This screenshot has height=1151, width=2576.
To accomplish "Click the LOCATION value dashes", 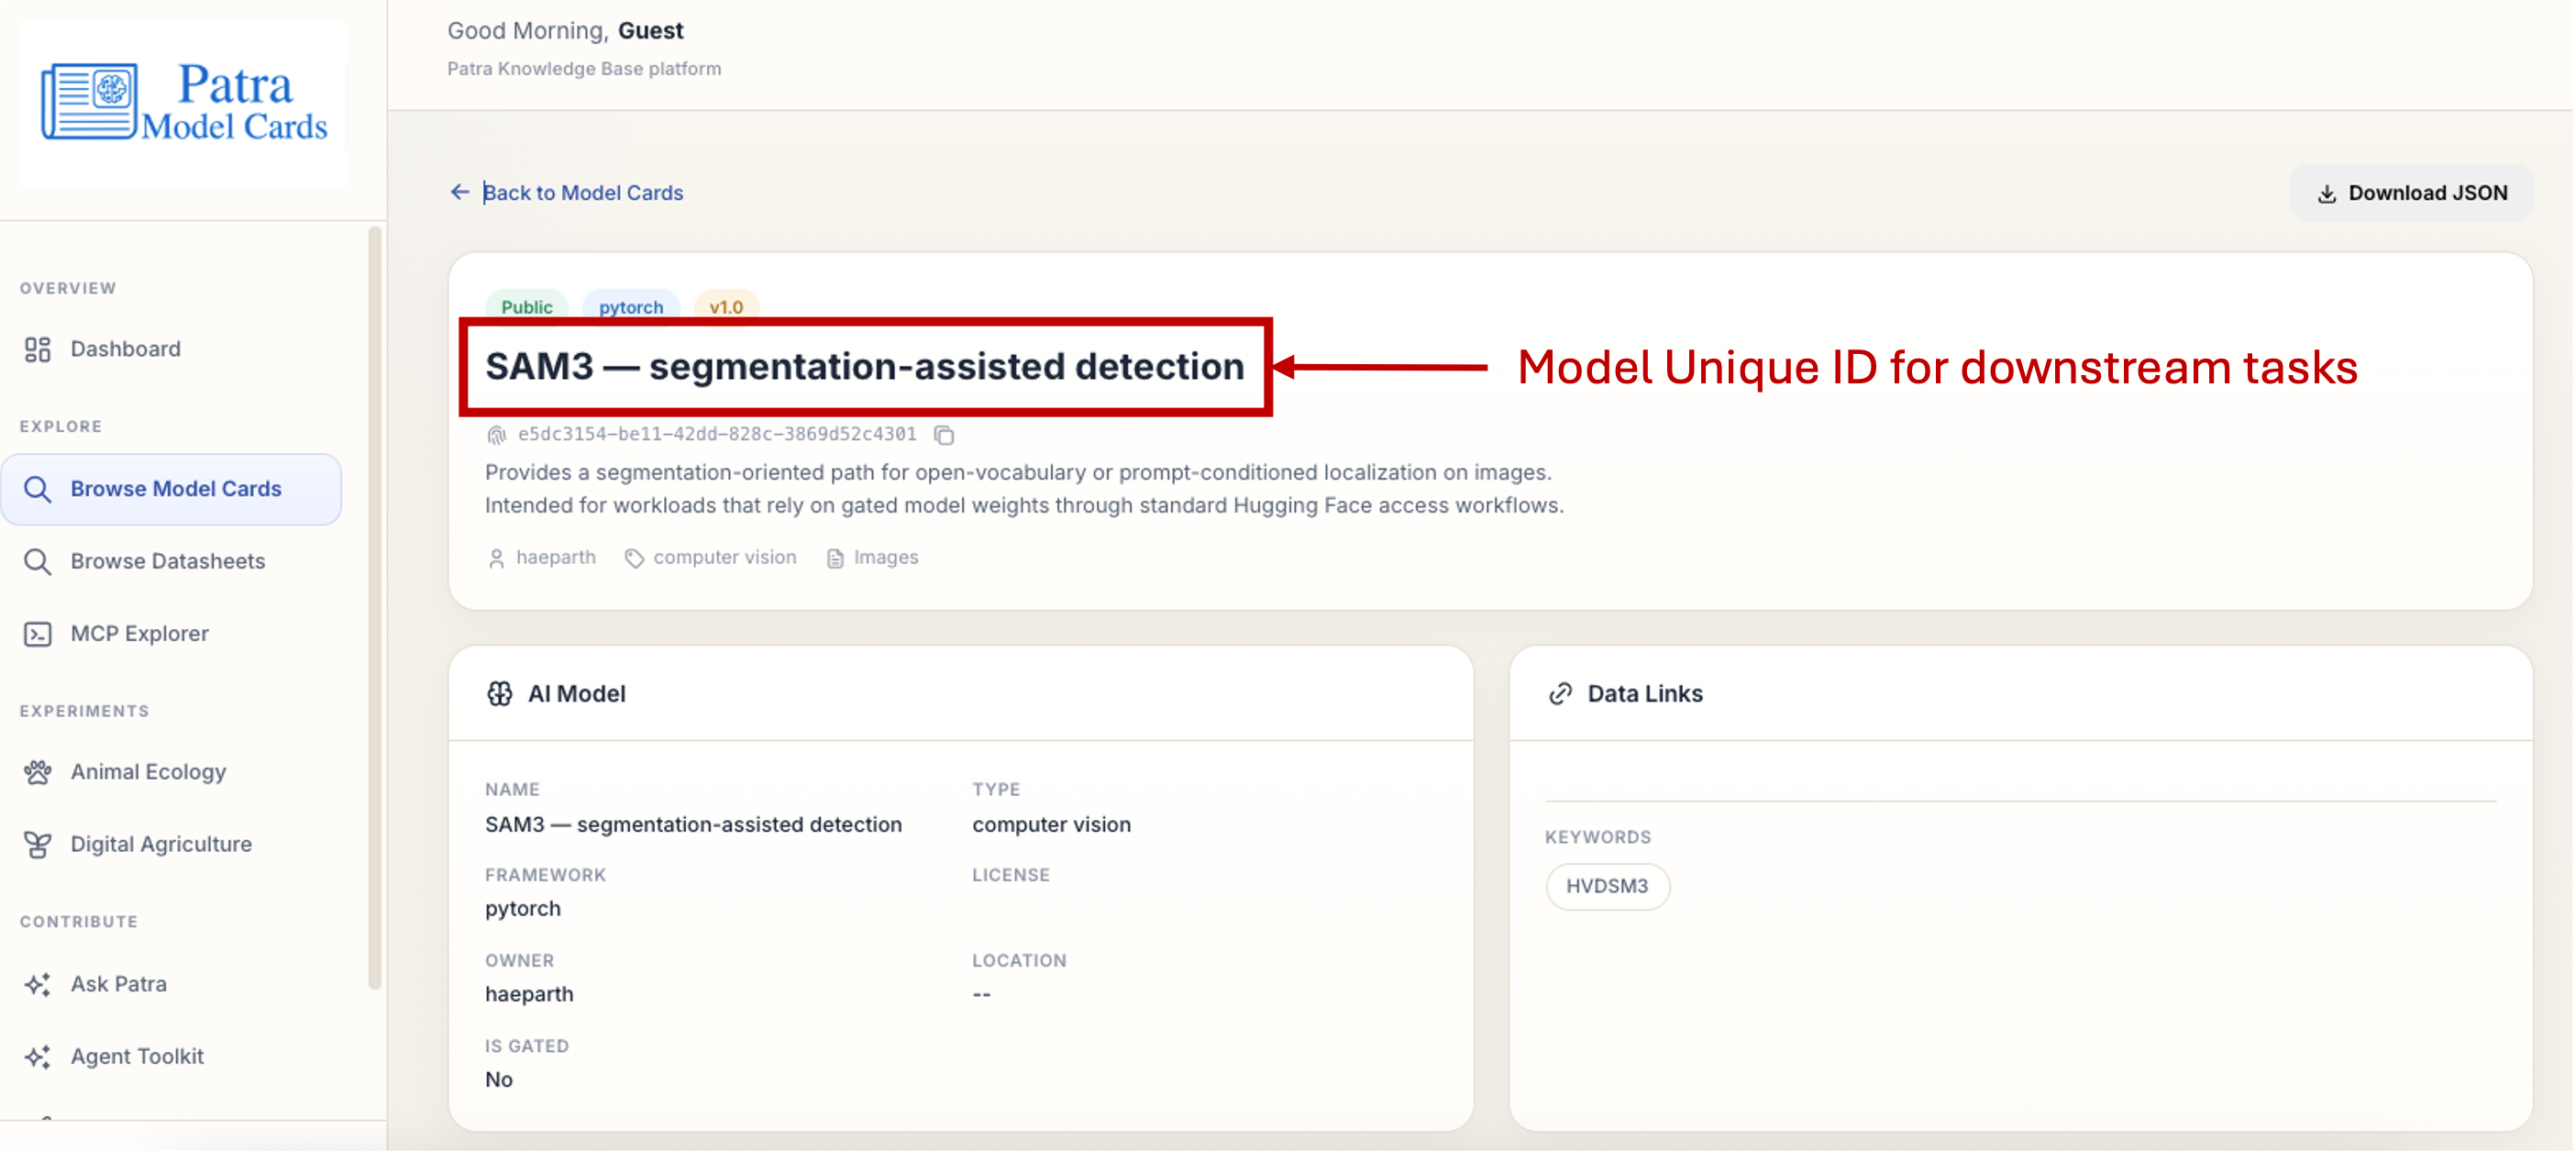I will coord(981,994).
